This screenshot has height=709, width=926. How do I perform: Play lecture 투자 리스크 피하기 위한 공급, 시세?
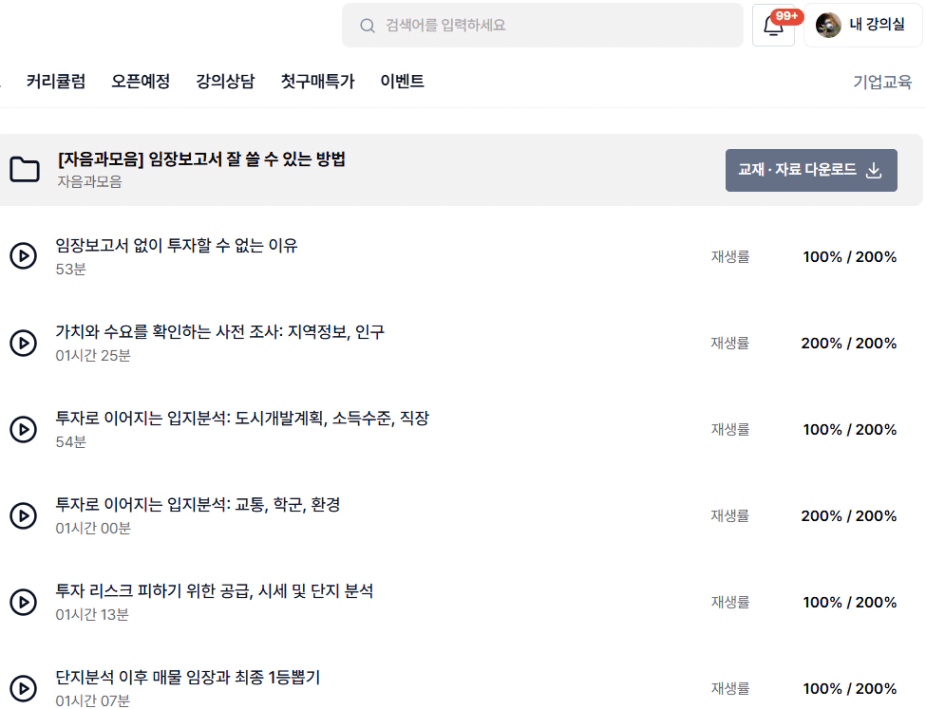pyautogui.click(x=24, y=602)
